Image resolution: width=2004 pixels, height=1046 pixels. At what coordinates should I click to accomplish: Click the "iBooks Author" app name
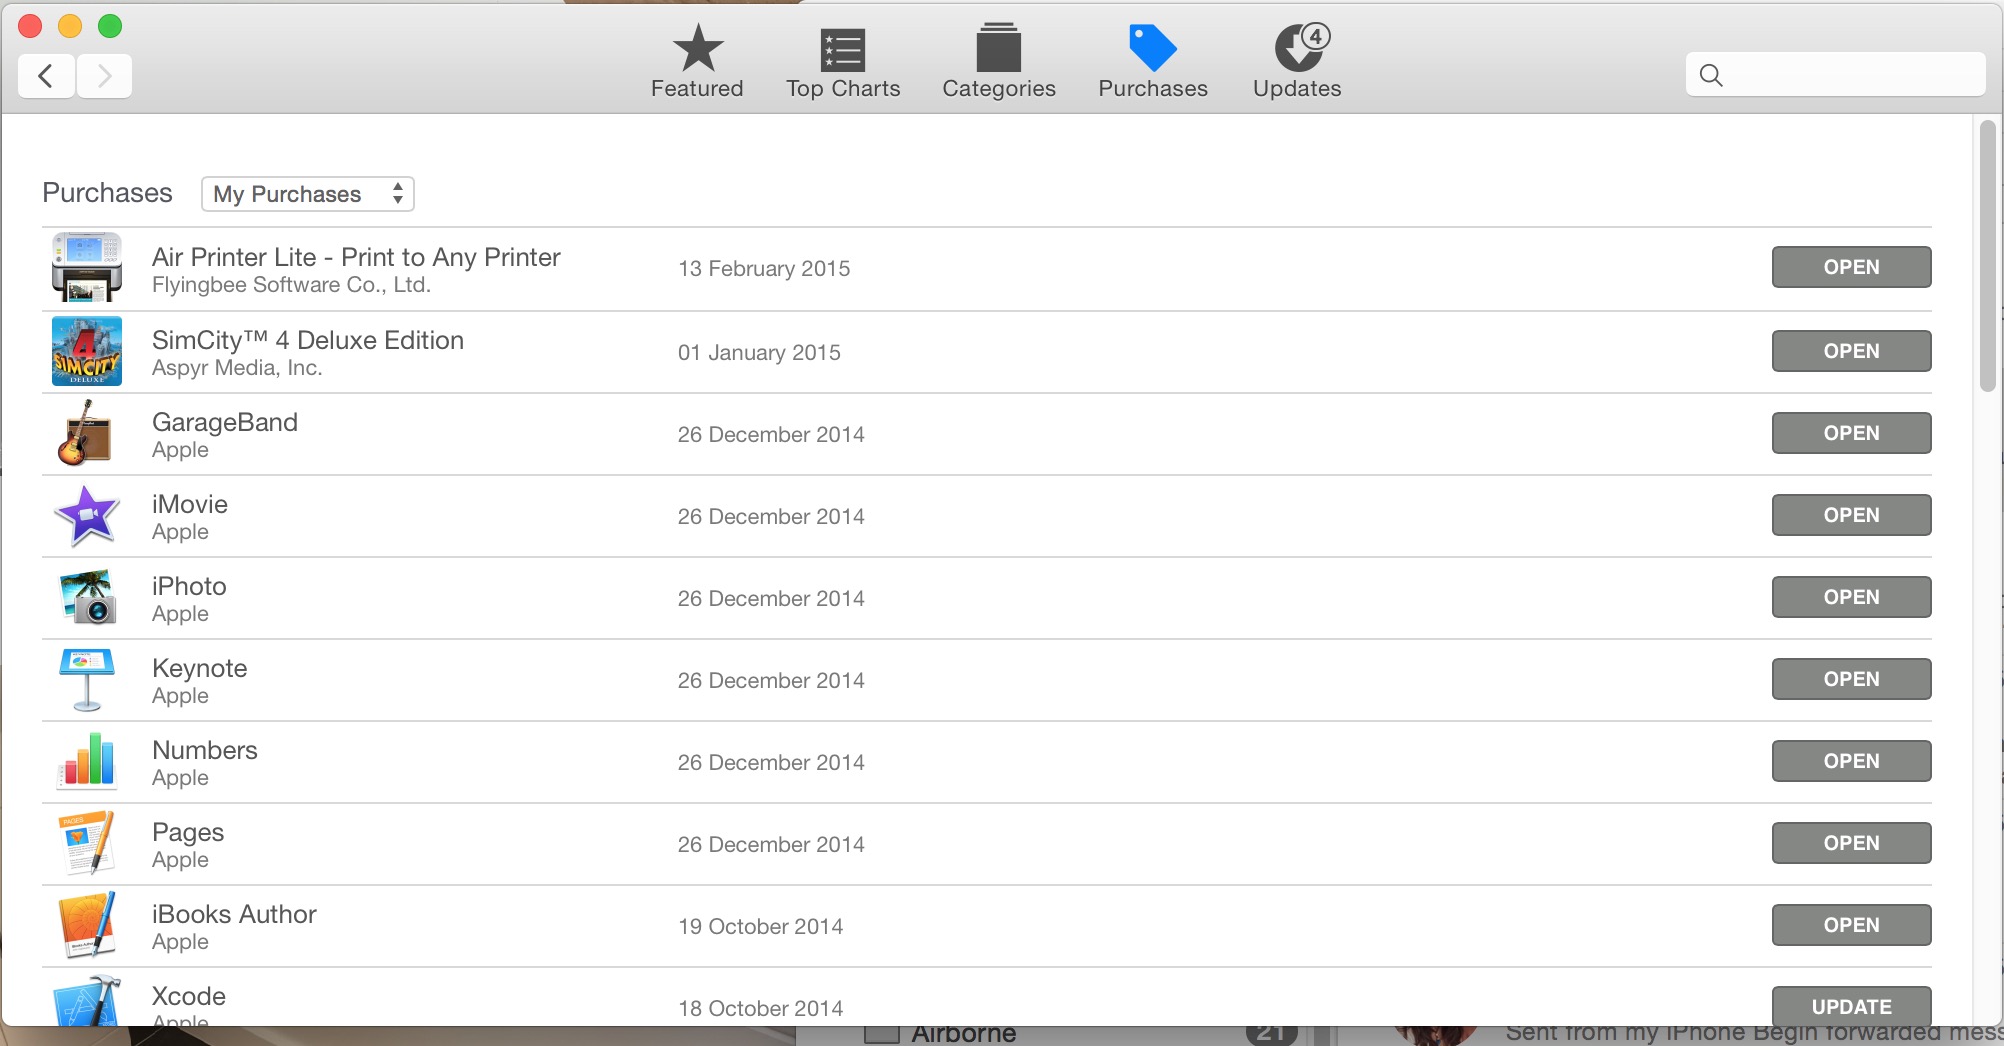tap(234, 914)
